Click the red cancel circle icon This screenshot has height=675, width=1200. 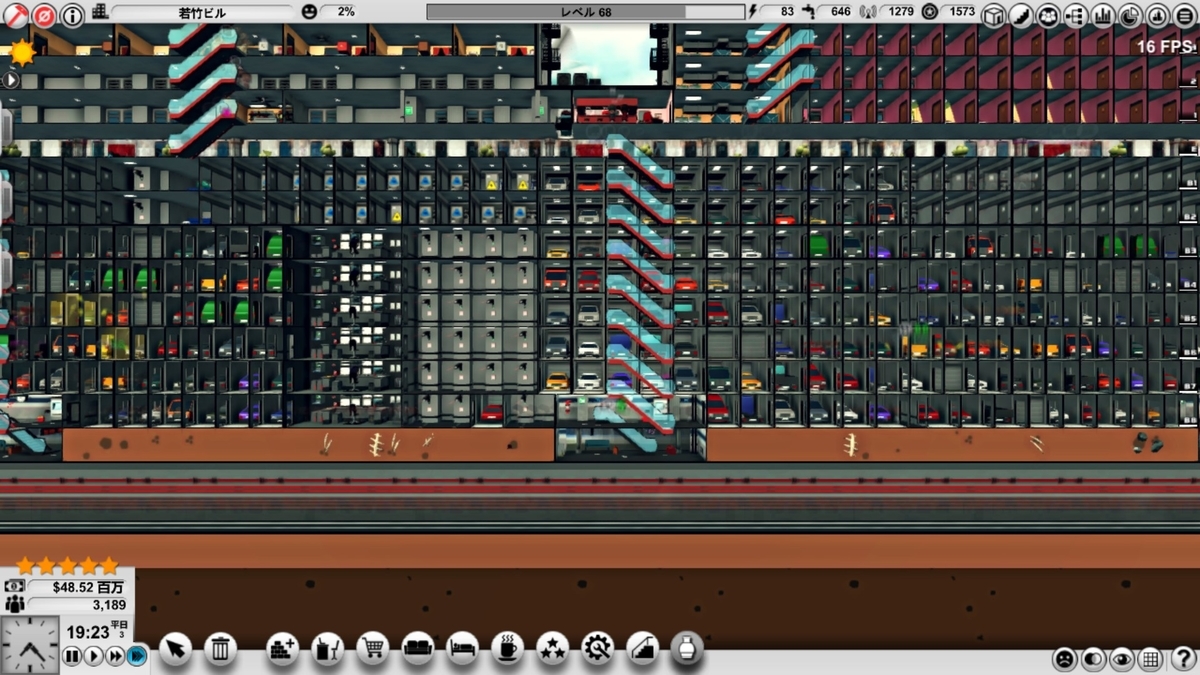point(44,15)
